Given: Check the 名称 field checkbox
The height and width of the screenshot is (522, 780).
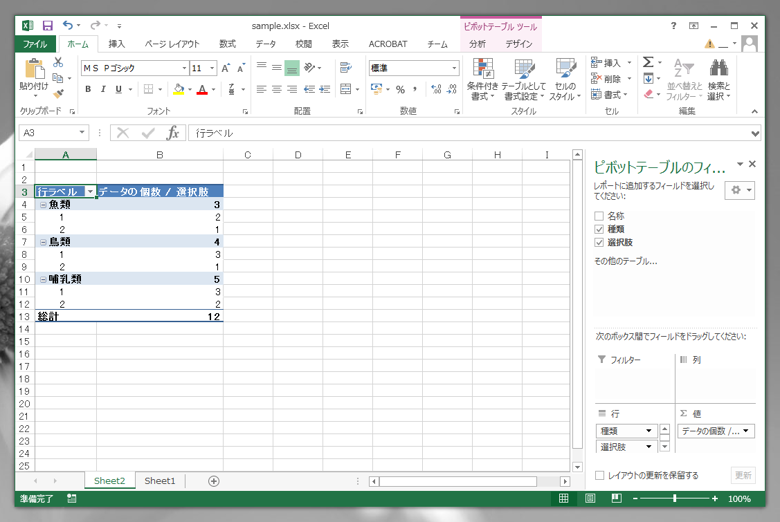Looking at the screenshot, I should pos(599,216).
